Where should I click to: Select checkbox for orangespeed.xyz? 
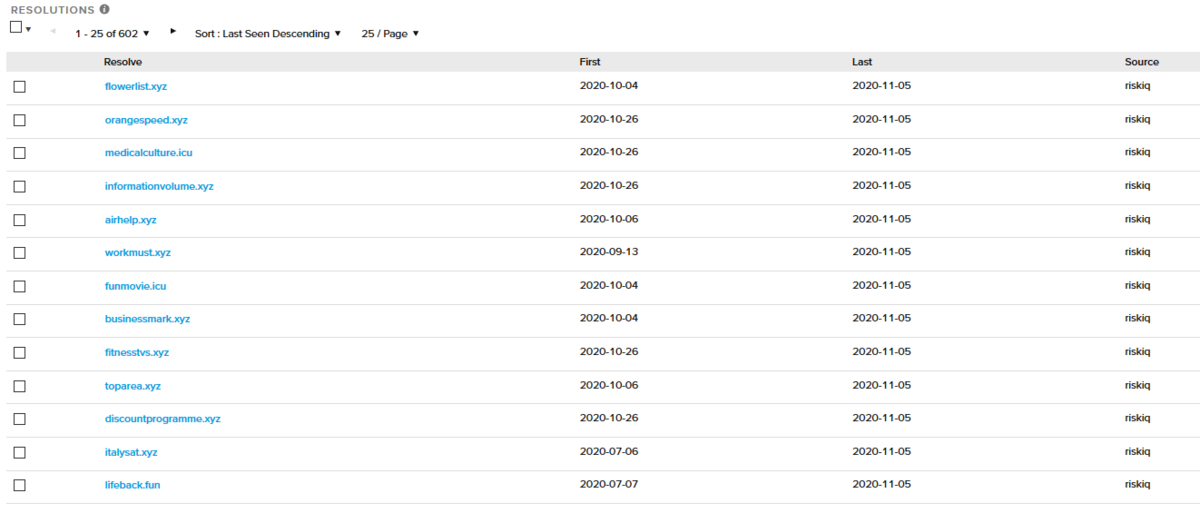(x=20, y=120)
